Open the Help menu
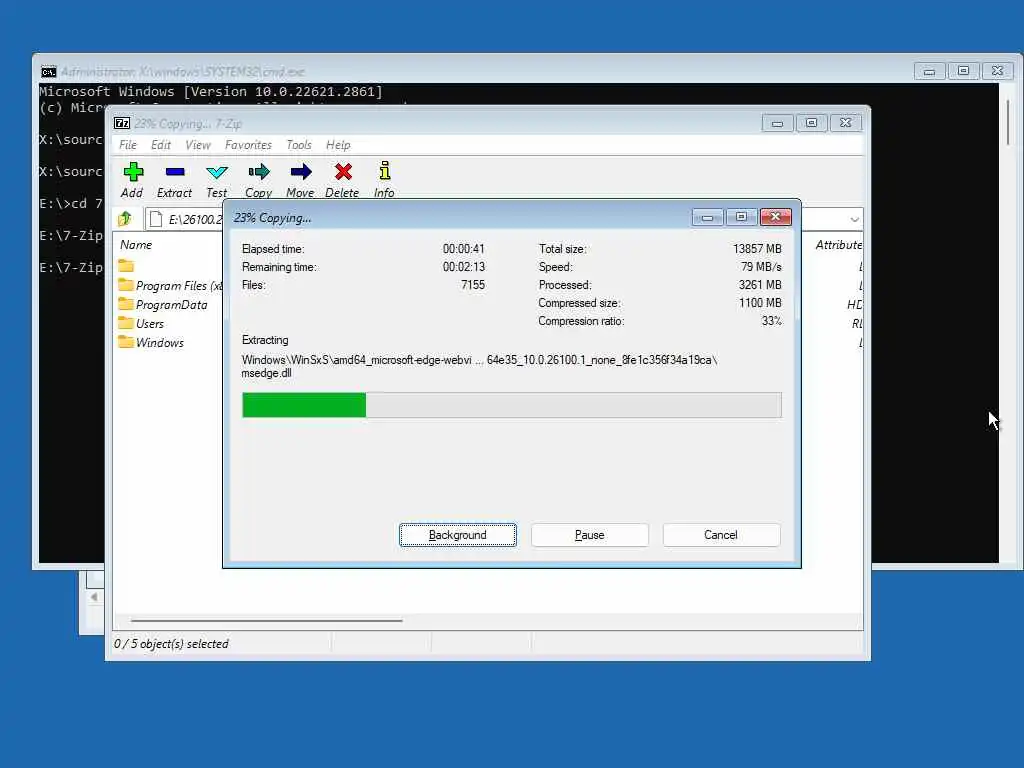This screenshot has height=768, width=1024. pos(338,145)
